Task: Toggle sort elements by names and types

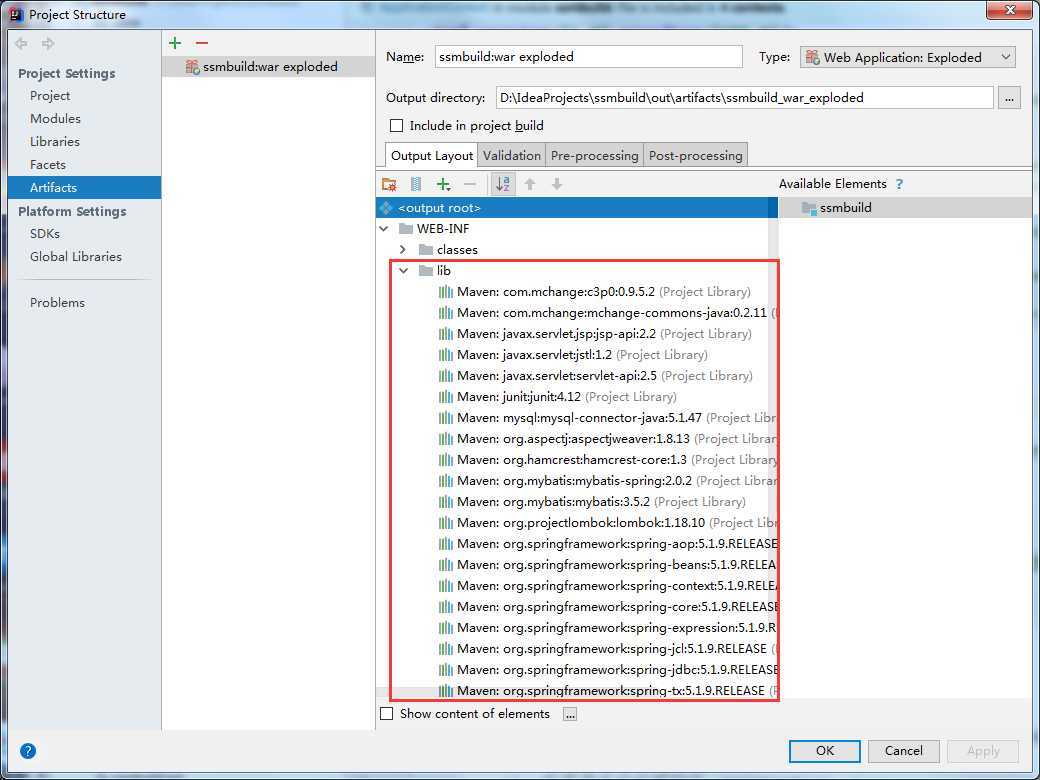Action: pyautogui.click(x=503, y=184)
